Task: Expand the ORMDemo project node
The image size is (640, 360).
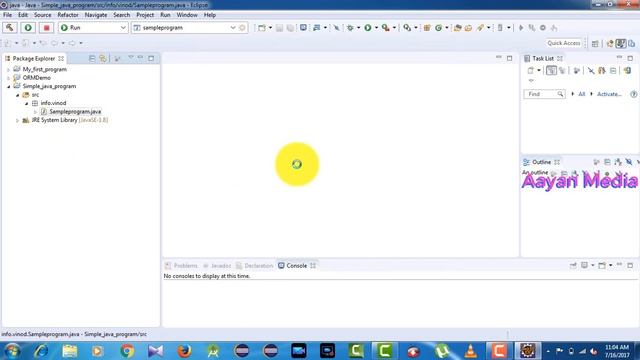Action: pyautogui.click(x=8, y=78)
